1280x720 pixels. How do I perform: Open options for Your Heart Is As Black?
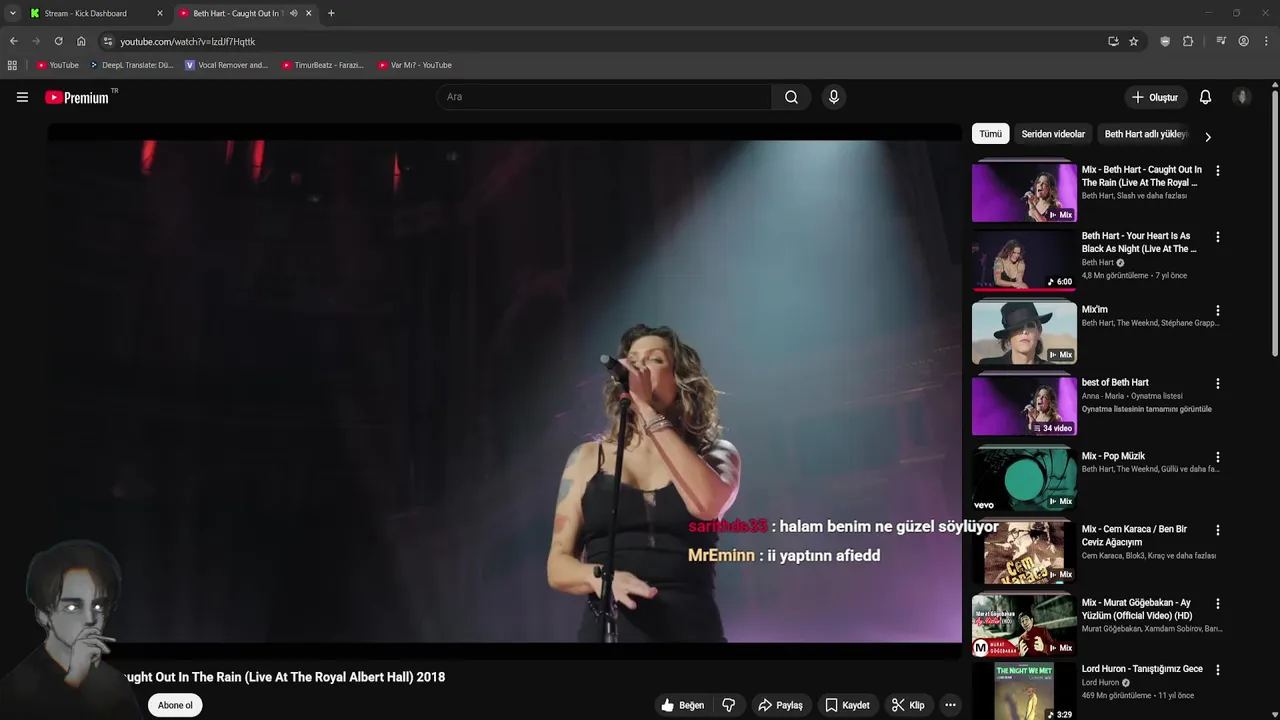click(1217, 237)
